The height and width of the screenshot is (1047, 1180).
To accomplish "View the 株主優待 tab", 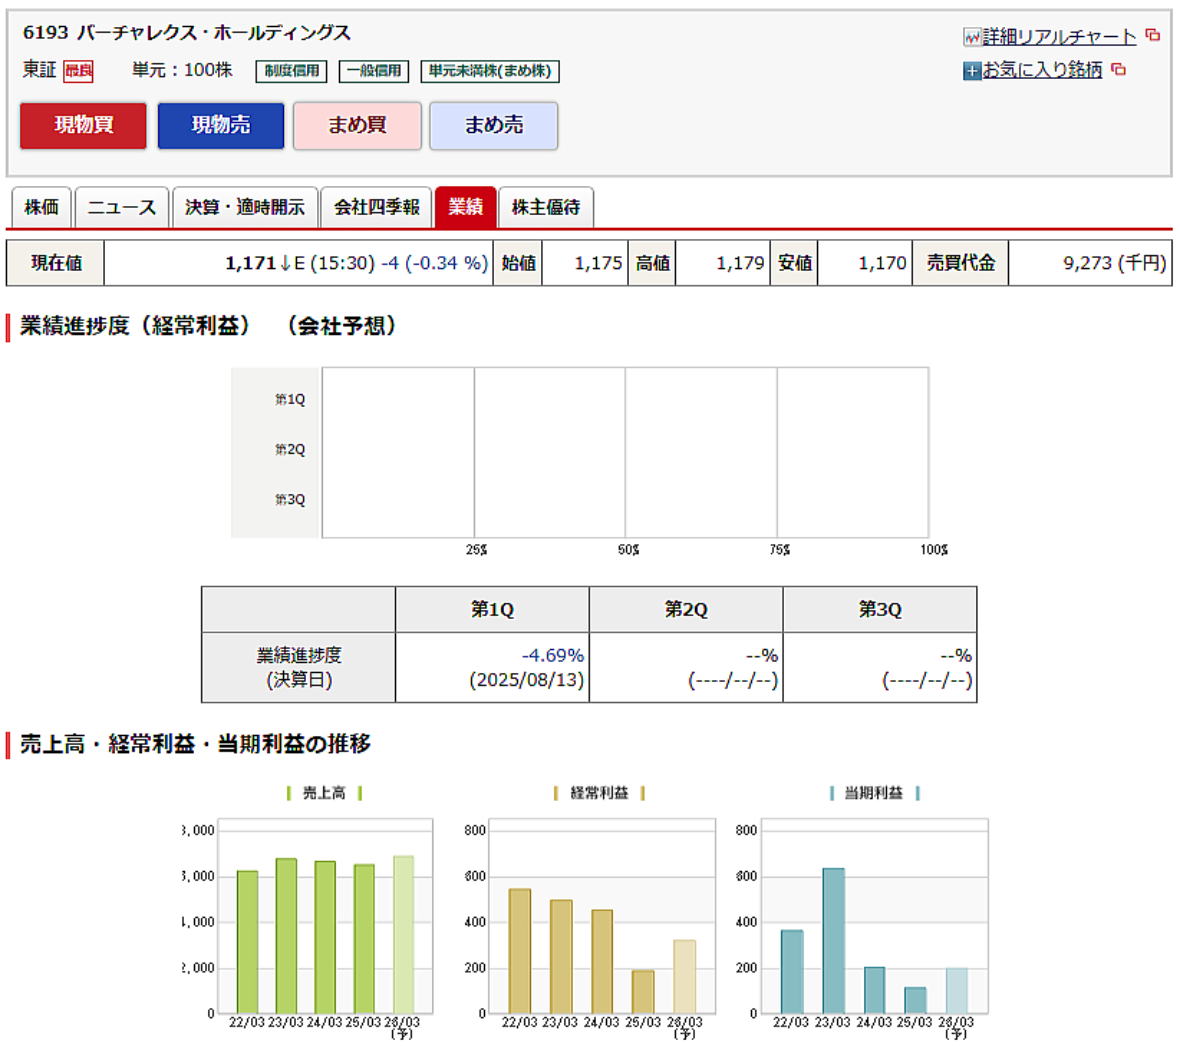I will point(546,207).
